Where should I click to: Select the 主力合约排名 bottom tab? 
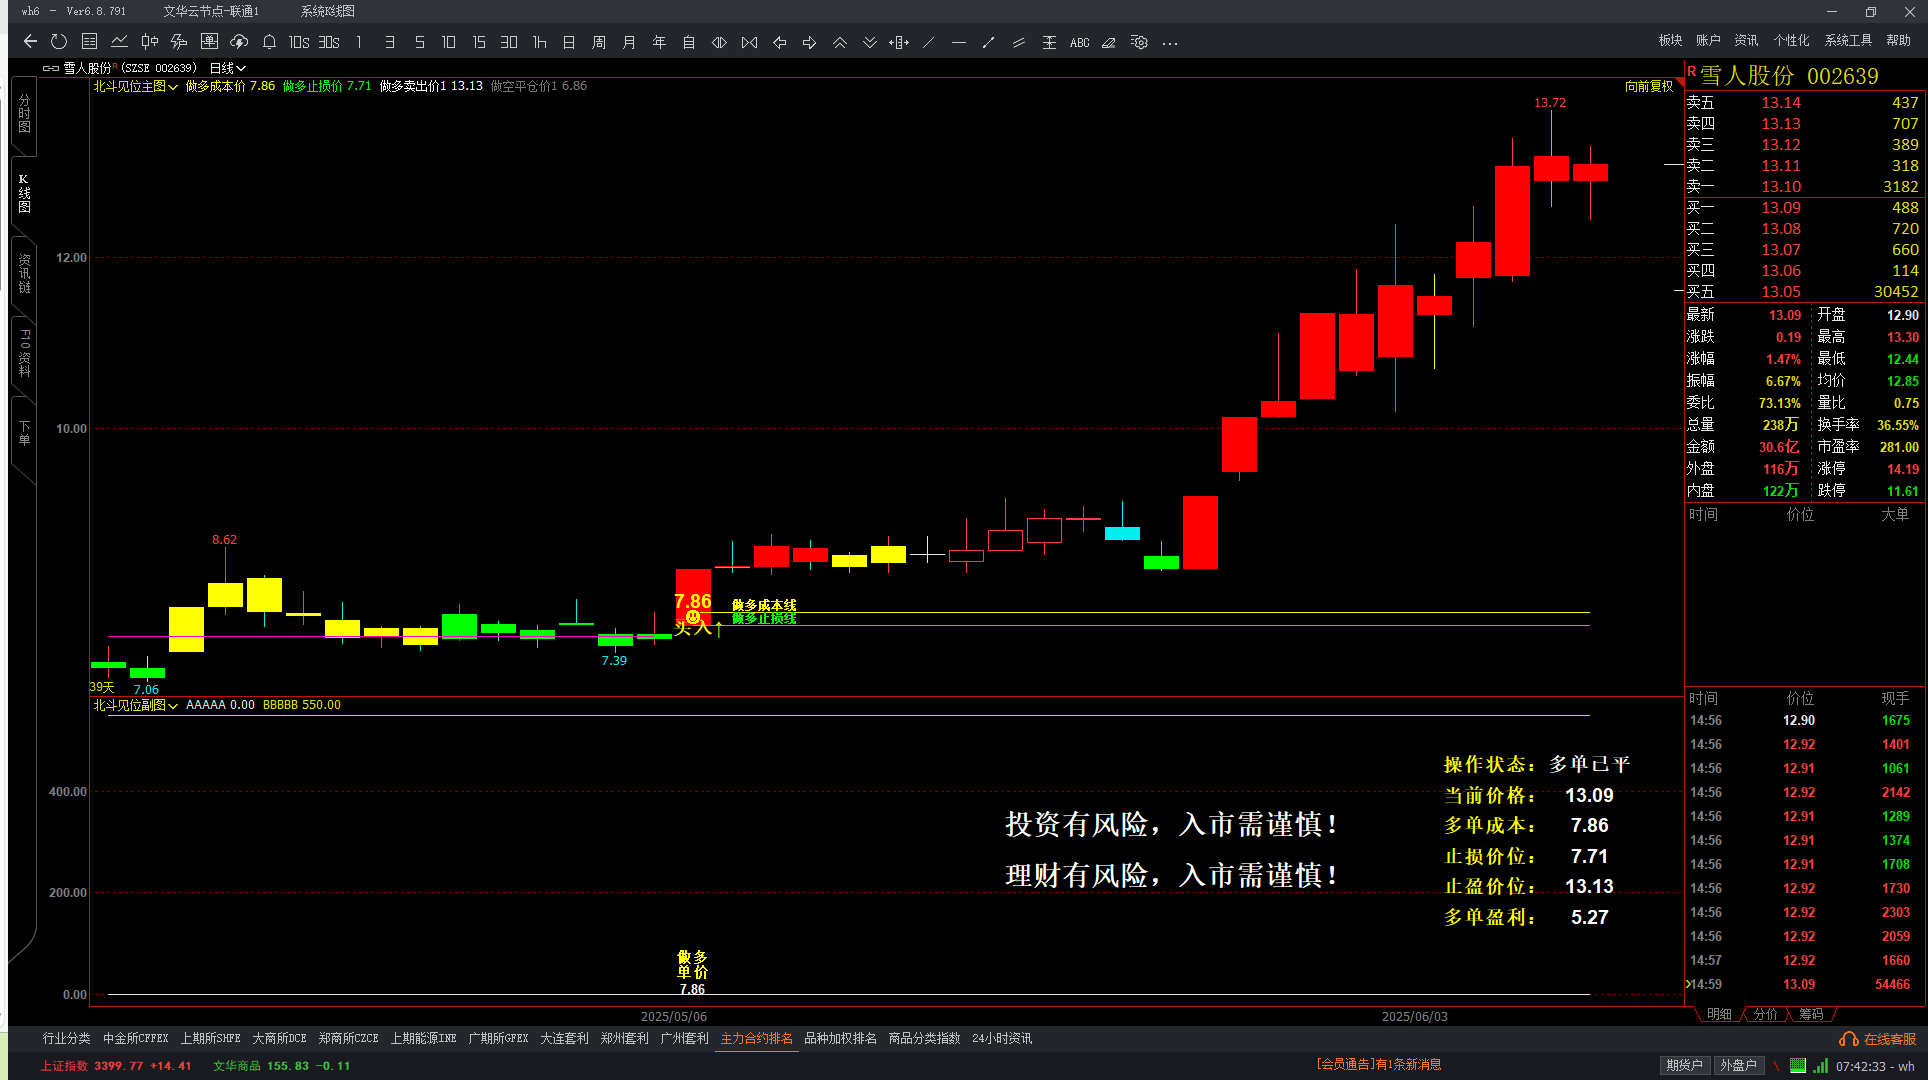(757, 1039)
